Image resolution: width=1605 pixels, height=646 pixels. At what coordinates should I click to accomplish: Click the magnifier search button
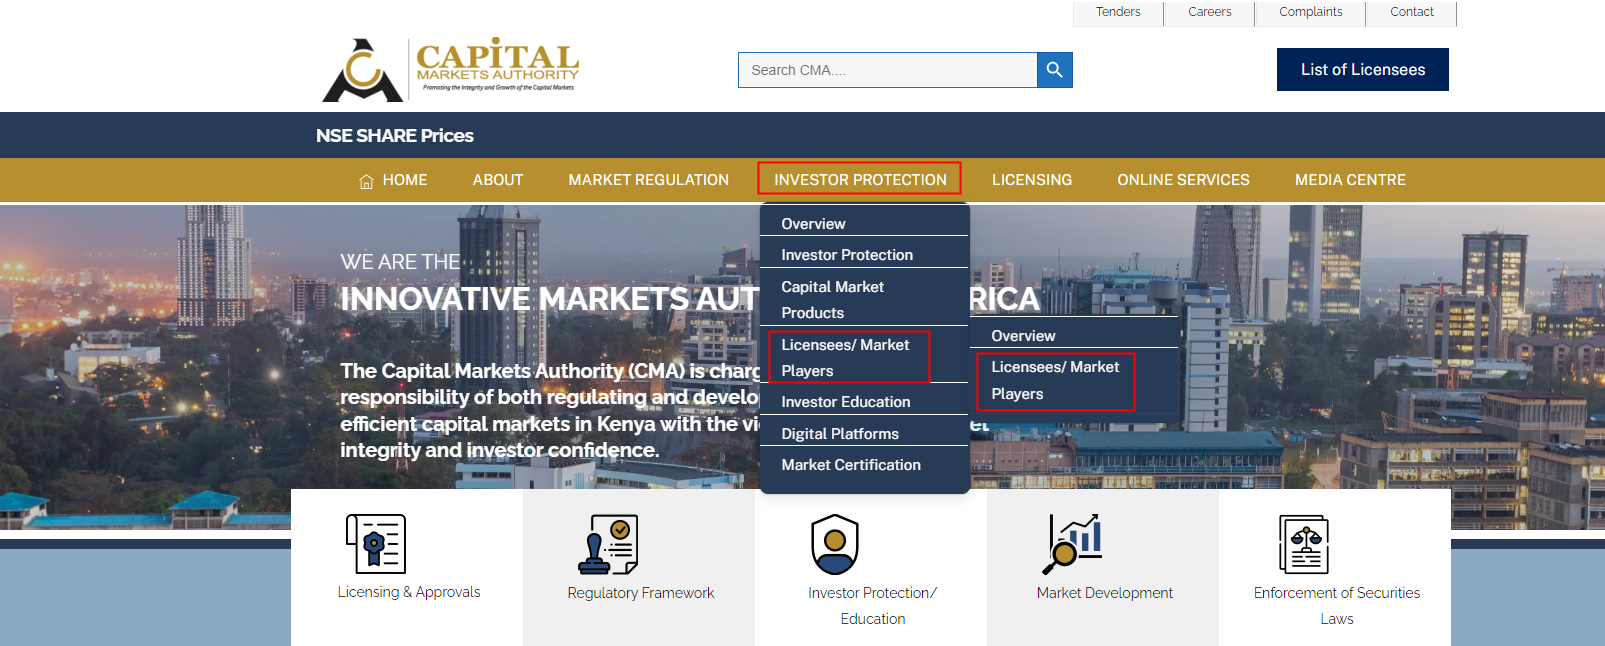(1054, 70)
